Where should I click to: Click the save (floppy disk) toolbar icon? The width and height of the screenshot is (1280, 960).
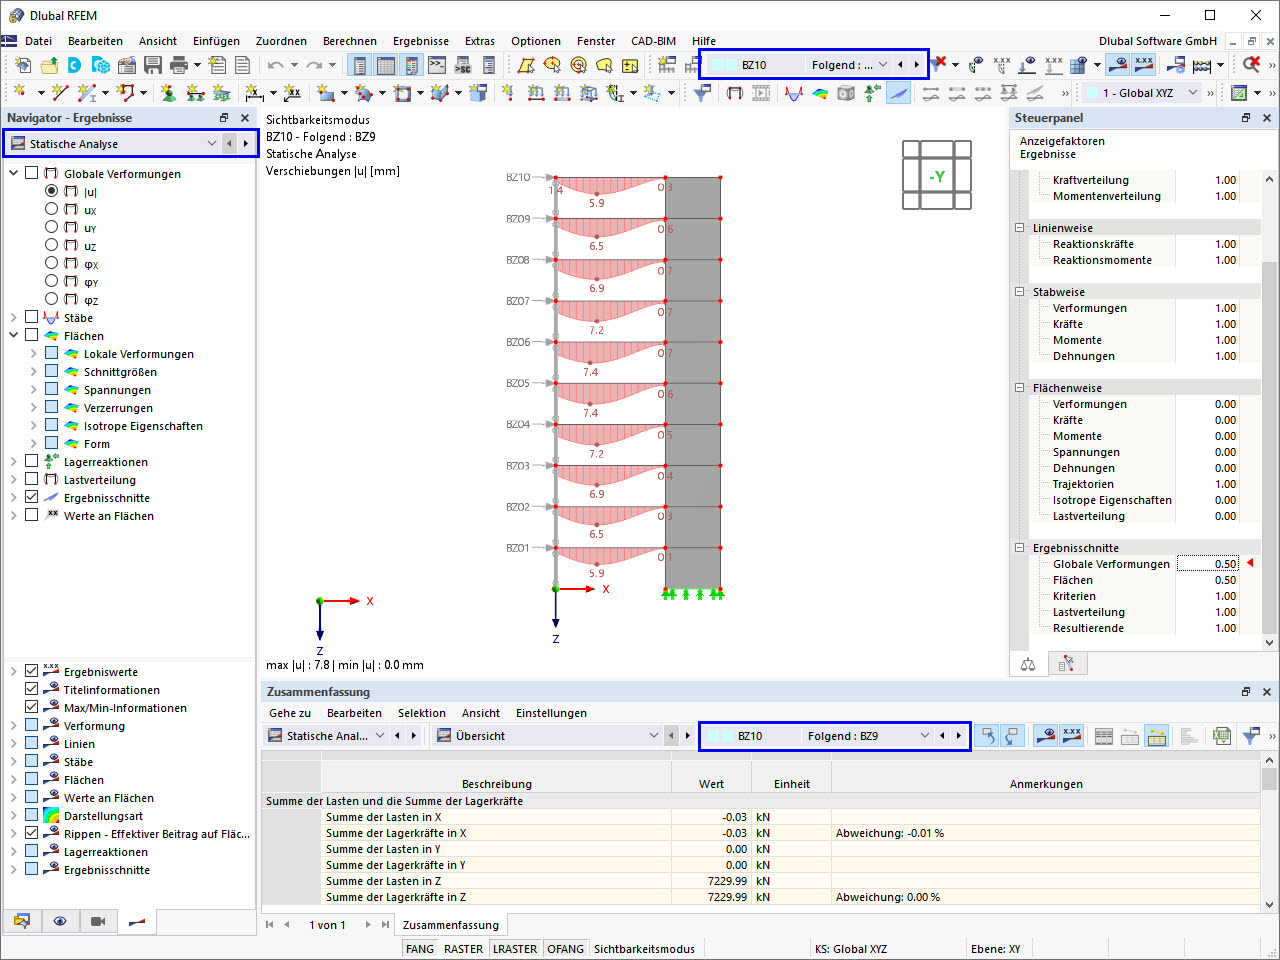tap(153, 65)
